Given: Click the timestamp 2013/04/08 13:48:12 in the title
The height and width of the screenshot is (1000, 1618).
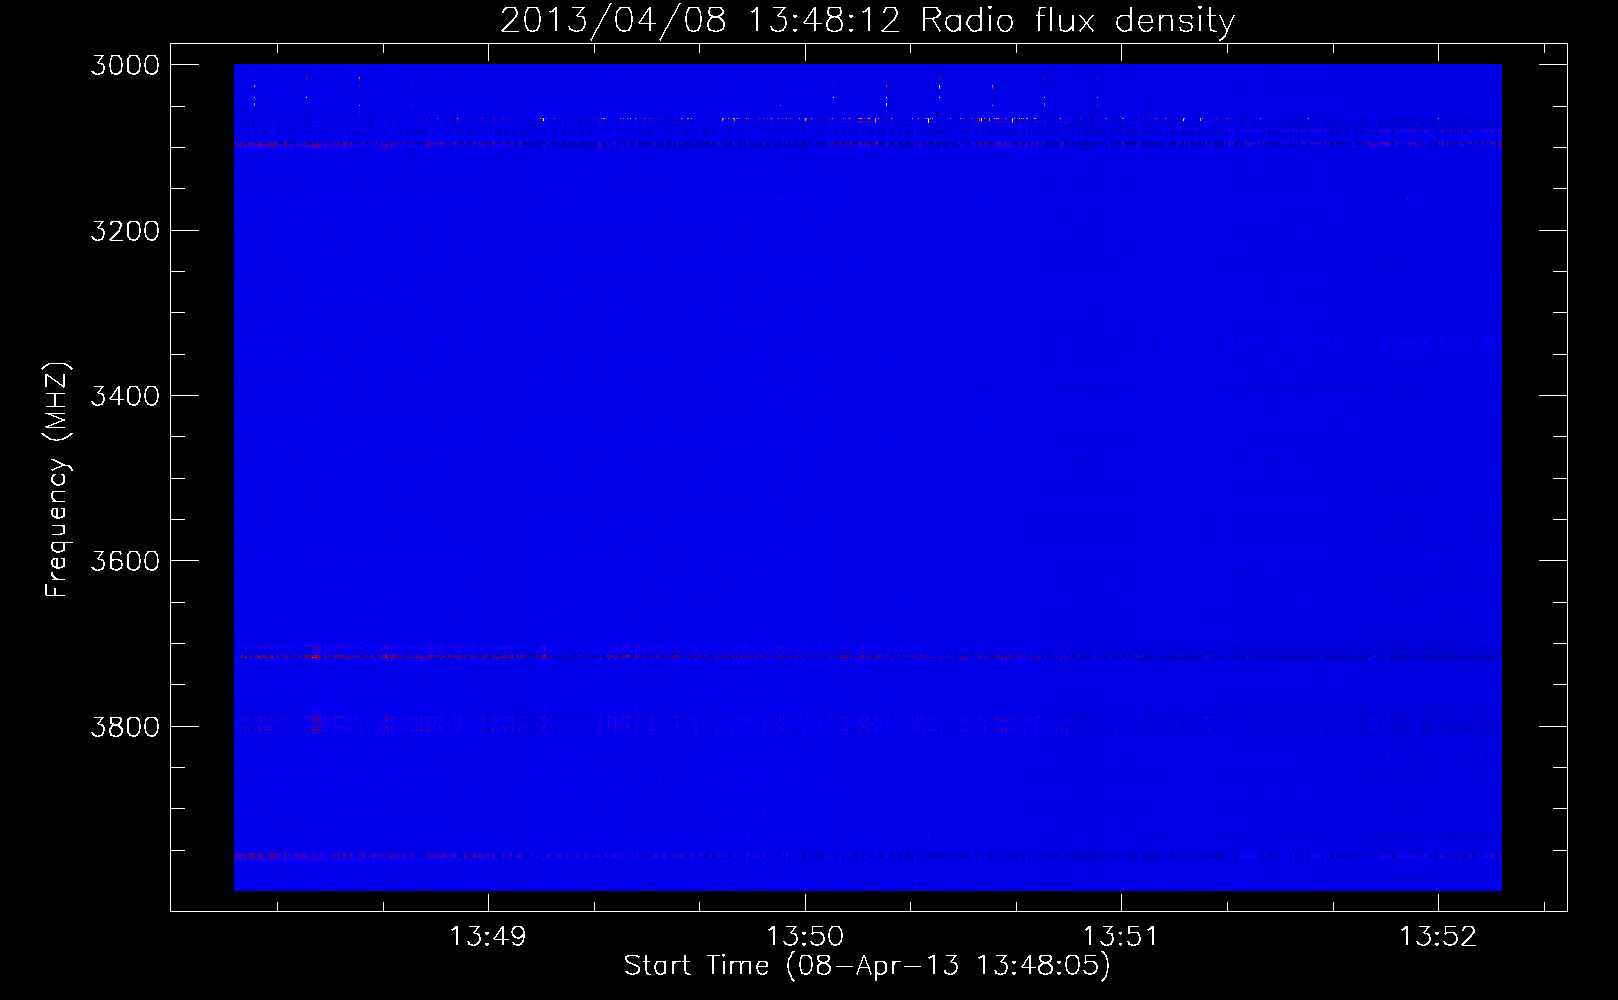Looking at the screenshot, I should coord(700,20).
